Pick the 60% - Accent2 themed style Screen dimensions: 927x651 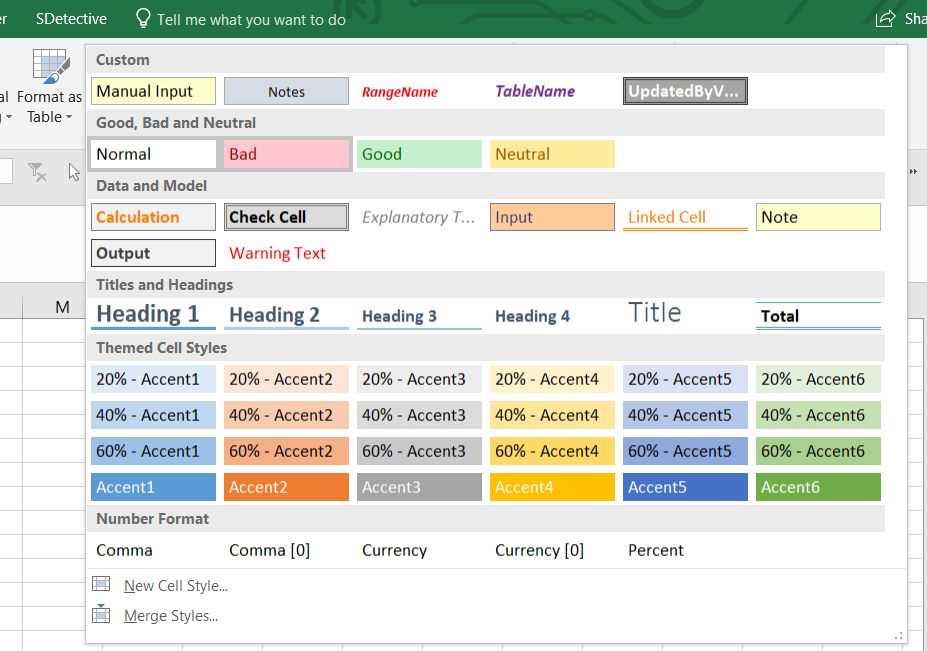286,451
